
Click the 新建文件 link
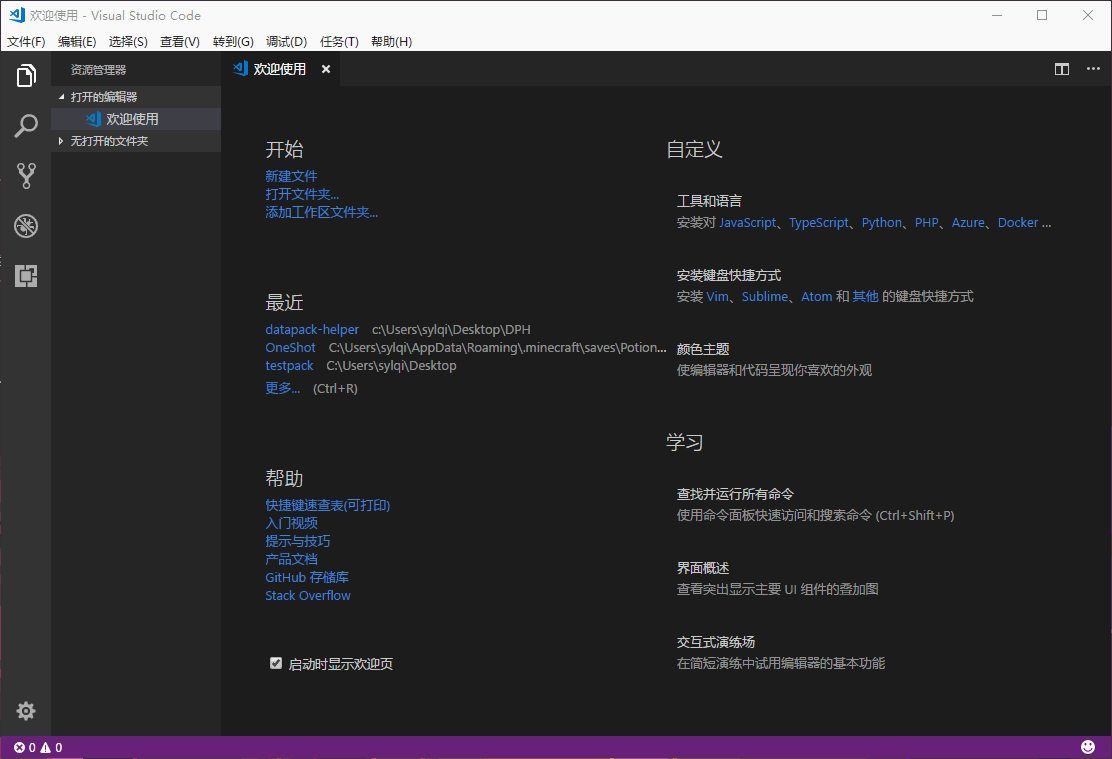pyautogui.click(x=291, y=176)
